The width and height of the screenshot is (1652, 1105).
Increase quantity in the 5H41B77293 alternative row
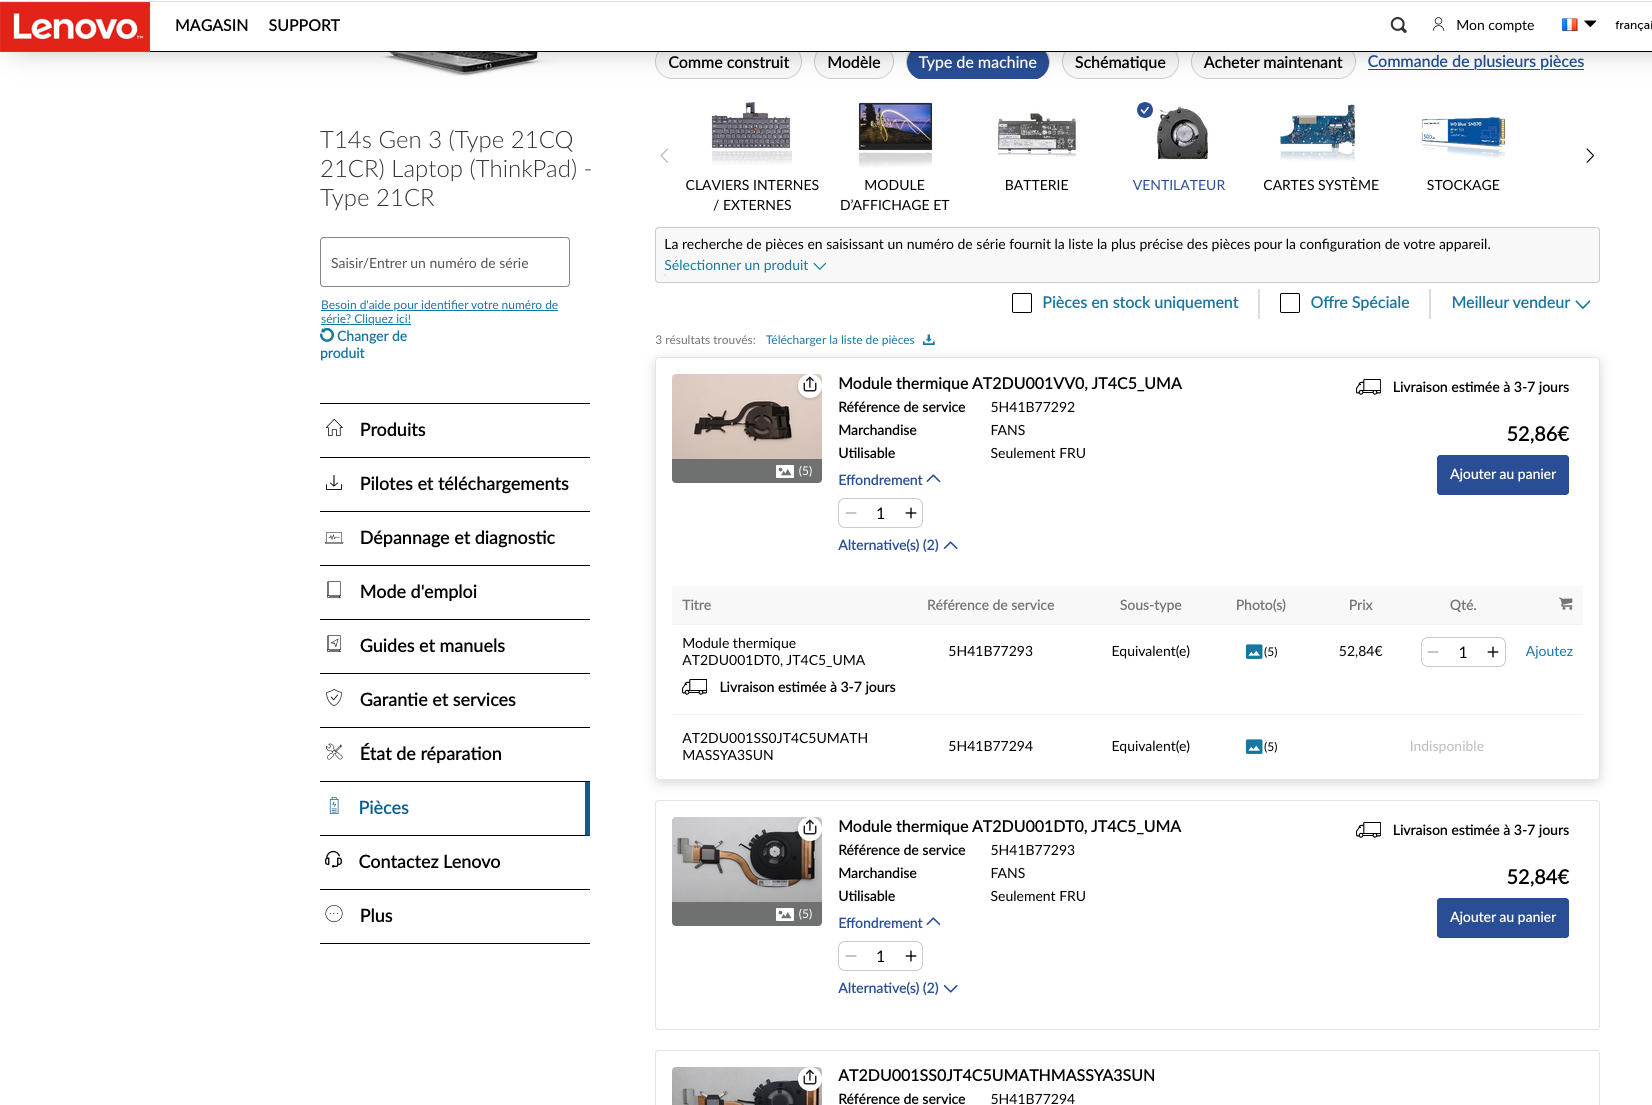click(x=1492, y=652)
